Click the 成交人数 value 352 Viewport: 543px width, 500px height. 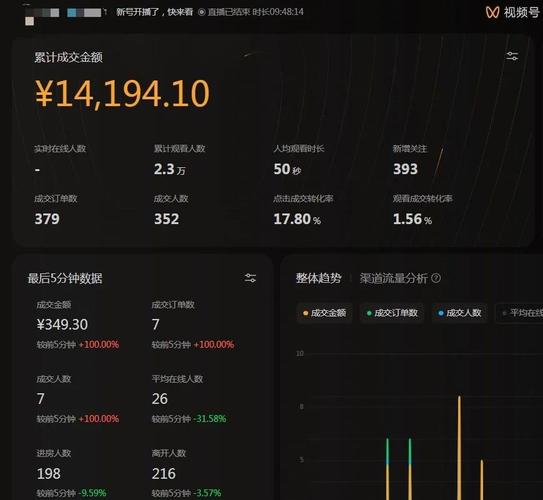coord(167,219)
